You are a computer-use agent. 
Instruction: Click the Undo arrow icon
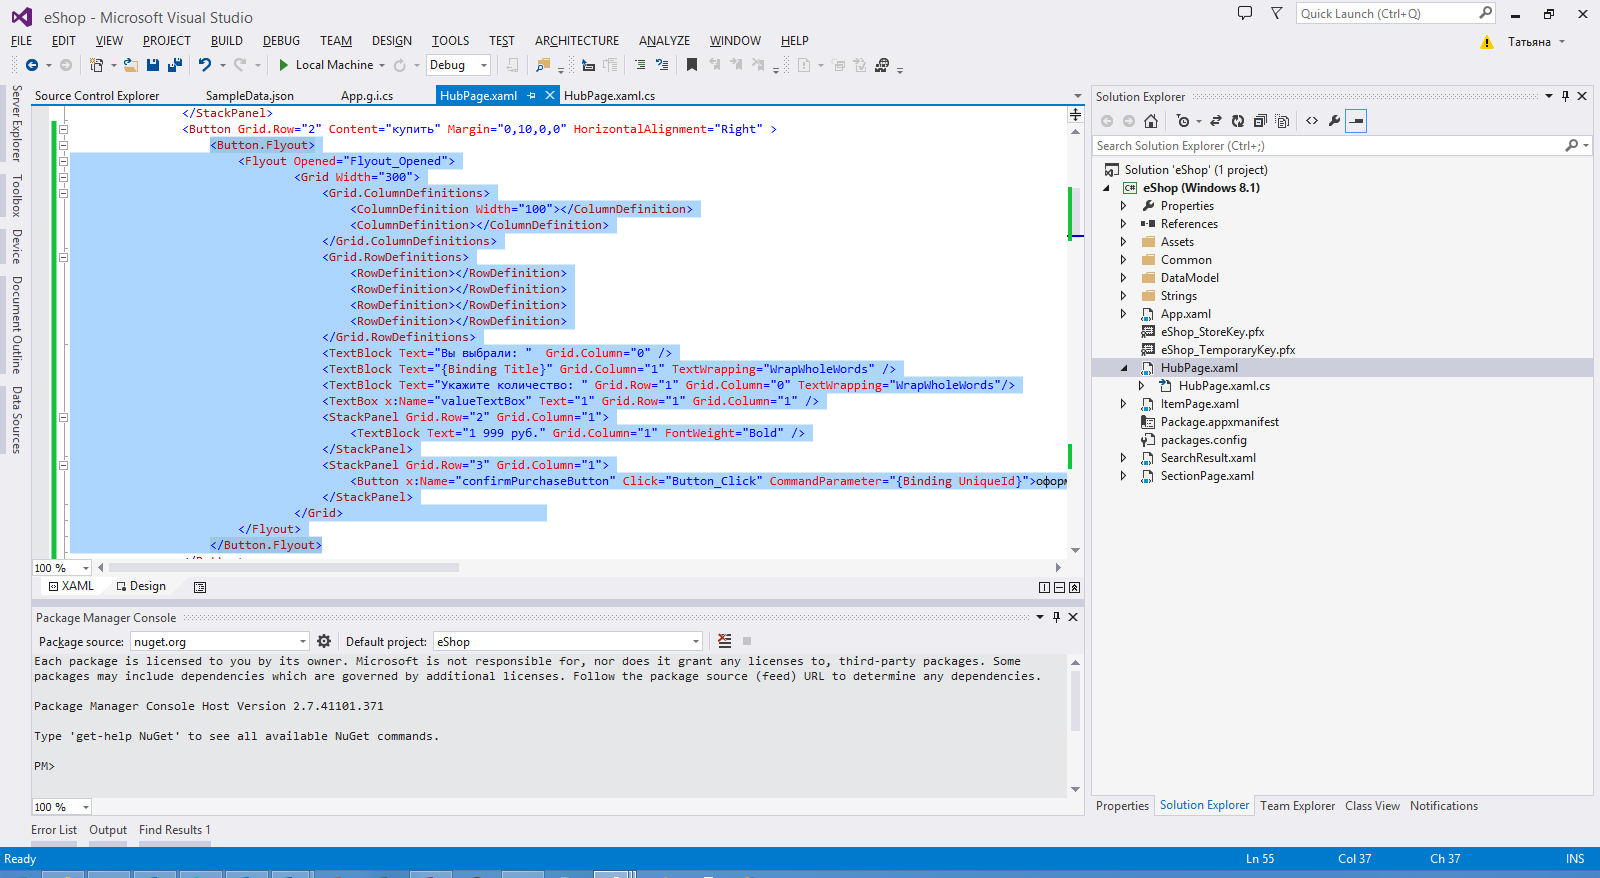tap(204, 65)
